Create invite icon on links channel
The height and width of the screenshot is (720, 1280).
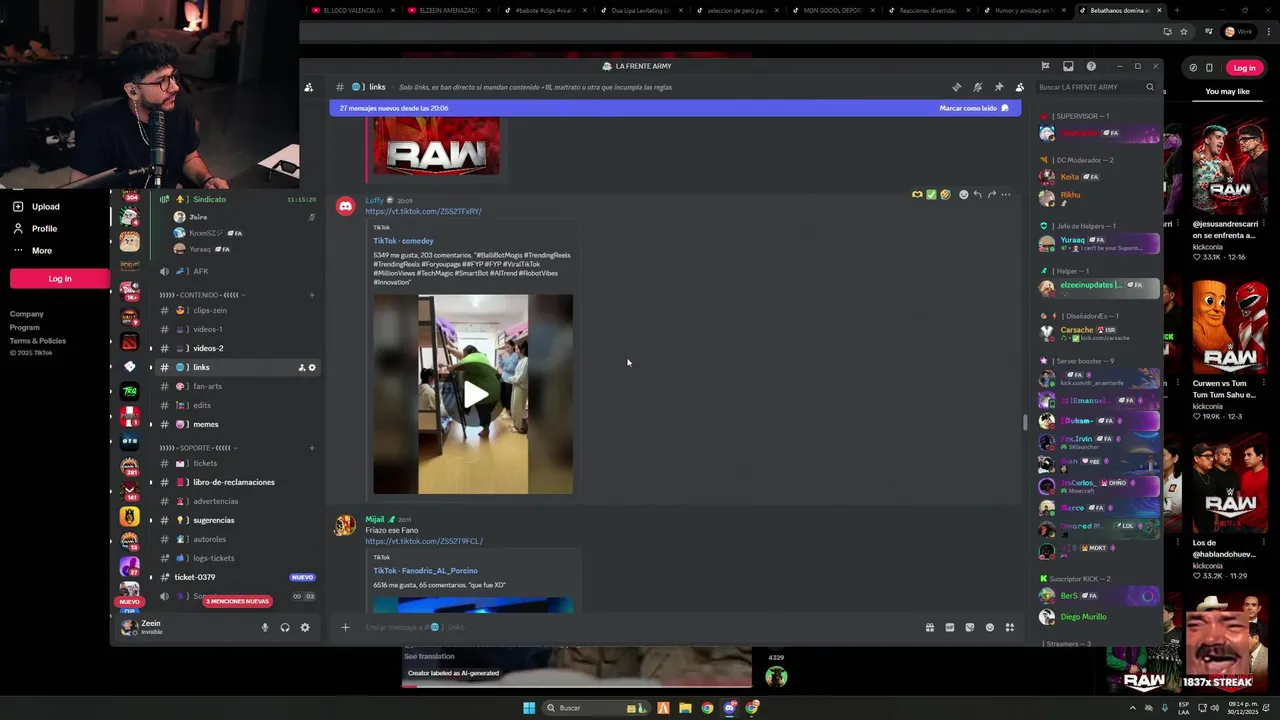tap(301, 368)
